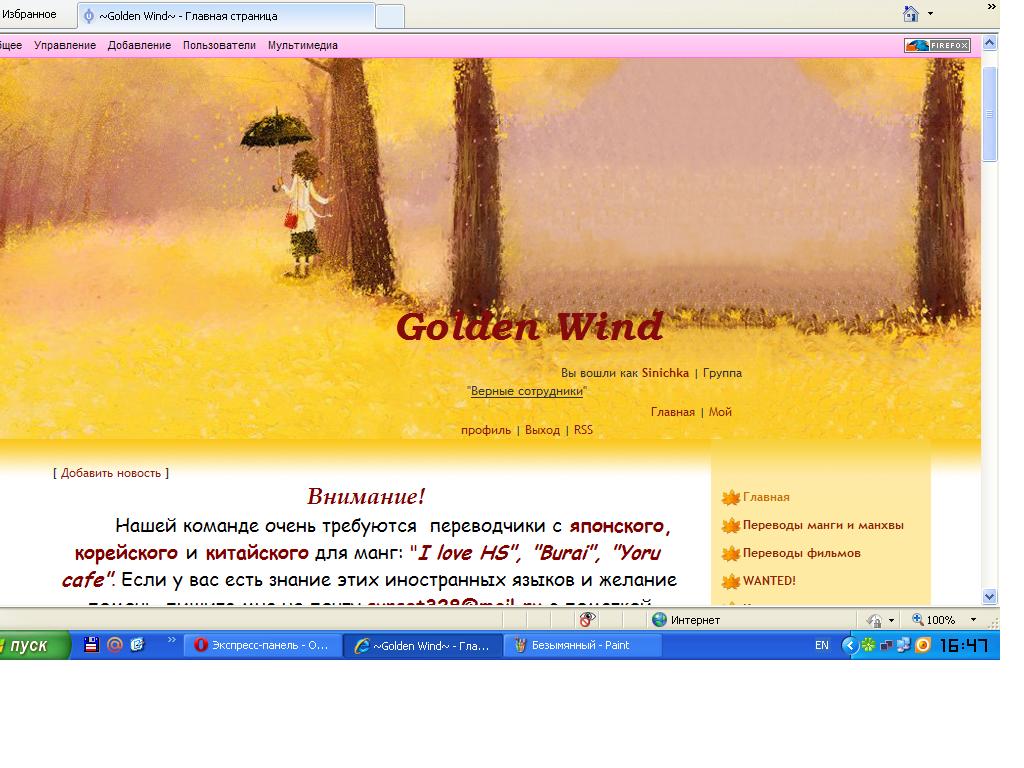Expand hidden toolbar commands chevron top right
This screenshot has width=1024, height=768.
(992, 7)
